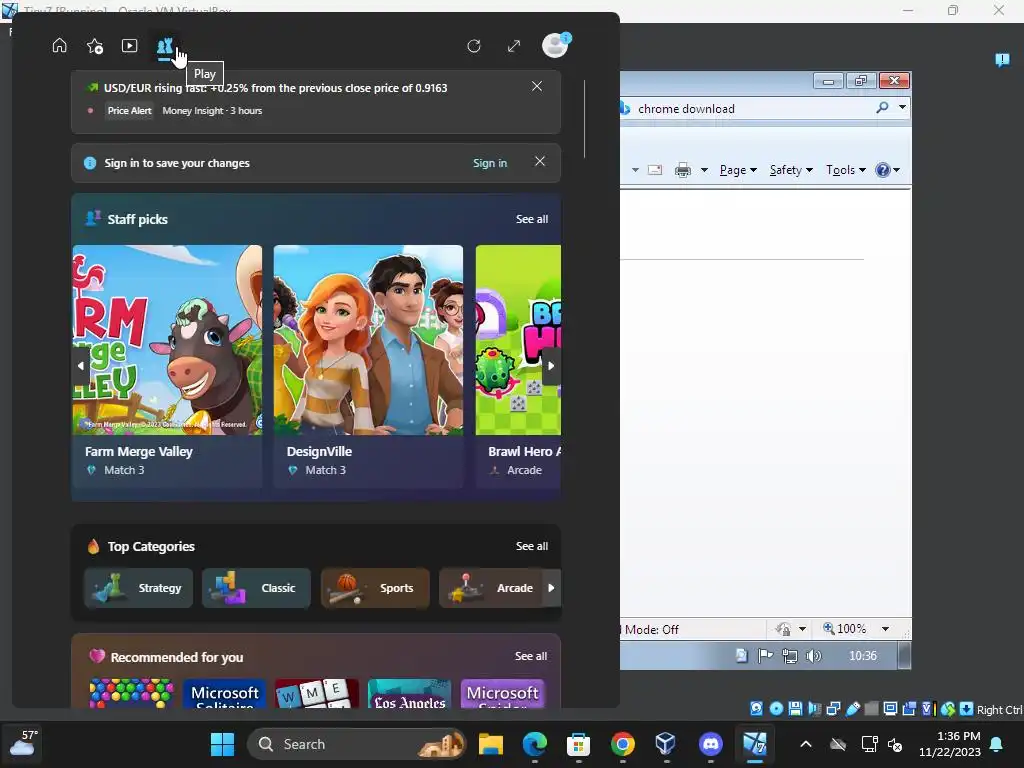Click the IE 100% zoom button
Viewport: 1024px width, 768px height.
tap(845, 628)
